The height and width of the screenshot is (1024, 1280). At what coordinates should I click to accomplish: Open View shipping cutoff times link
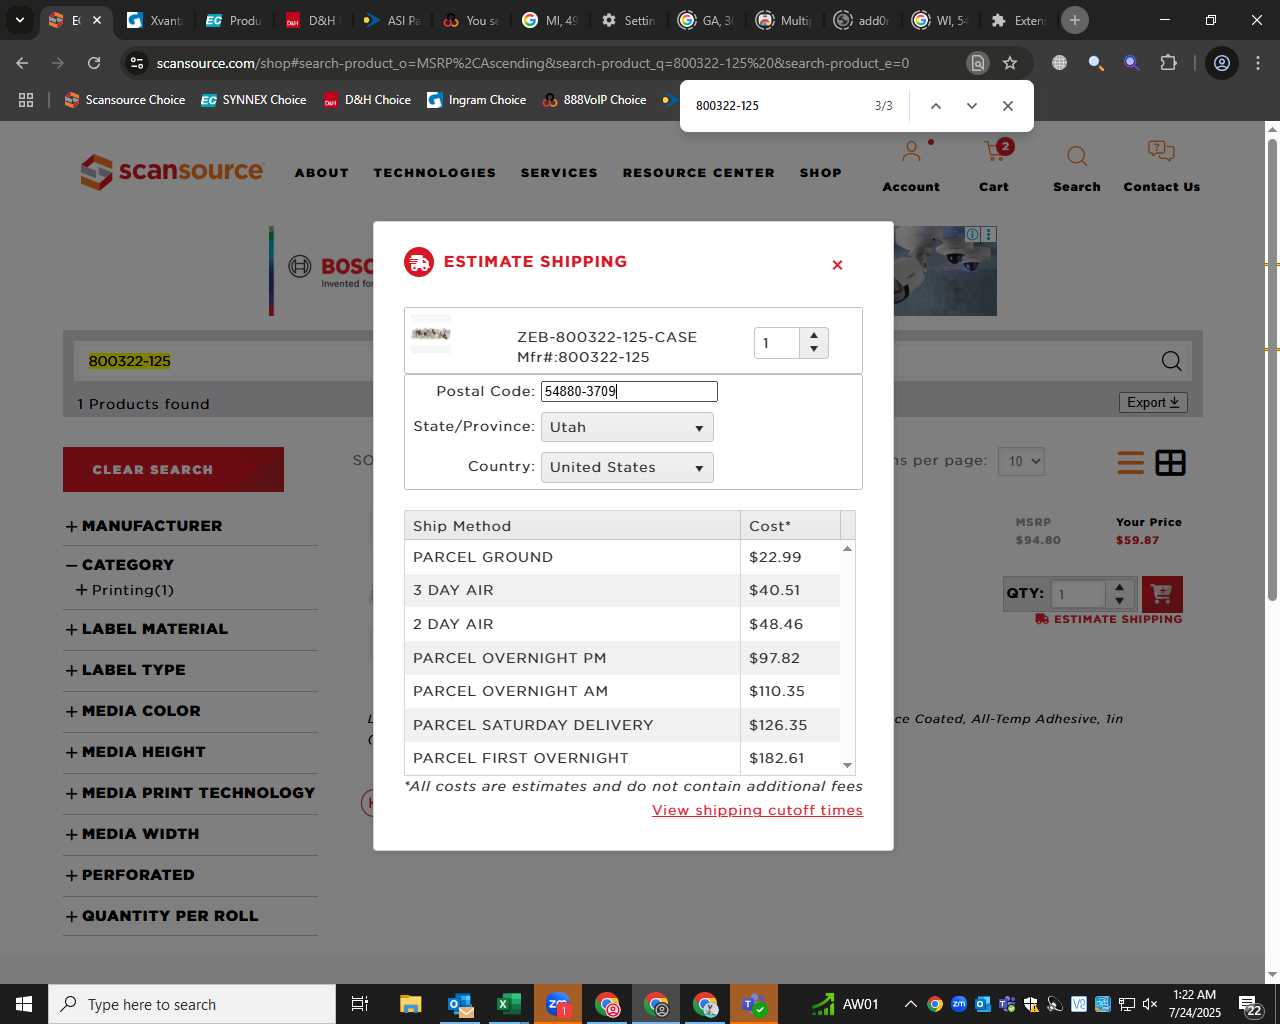pyautogui.click(x=757, y=810)
